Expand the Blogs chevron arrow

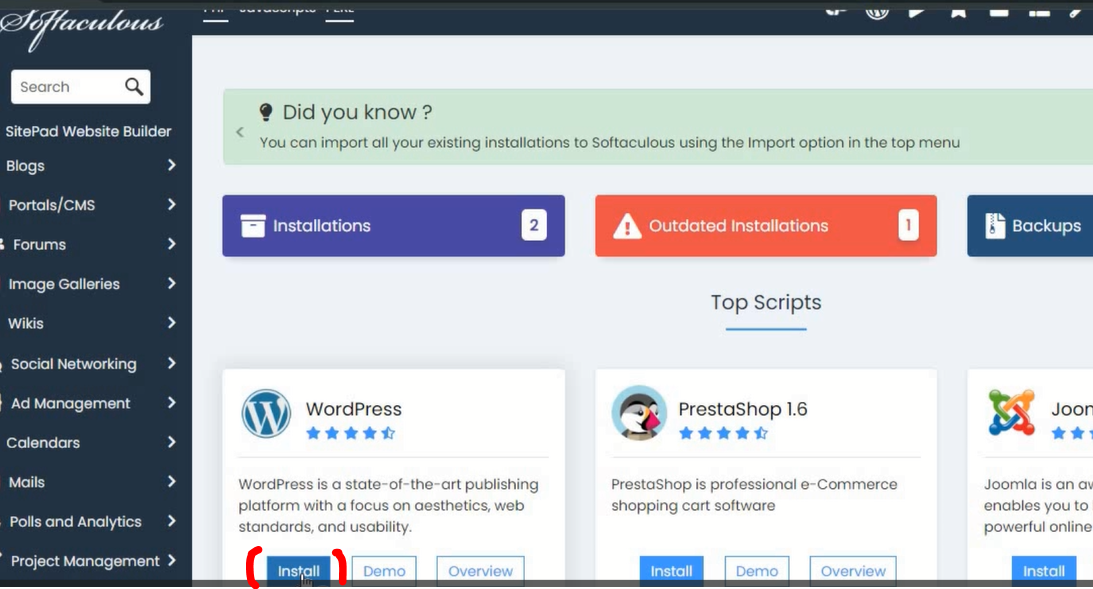171,165
